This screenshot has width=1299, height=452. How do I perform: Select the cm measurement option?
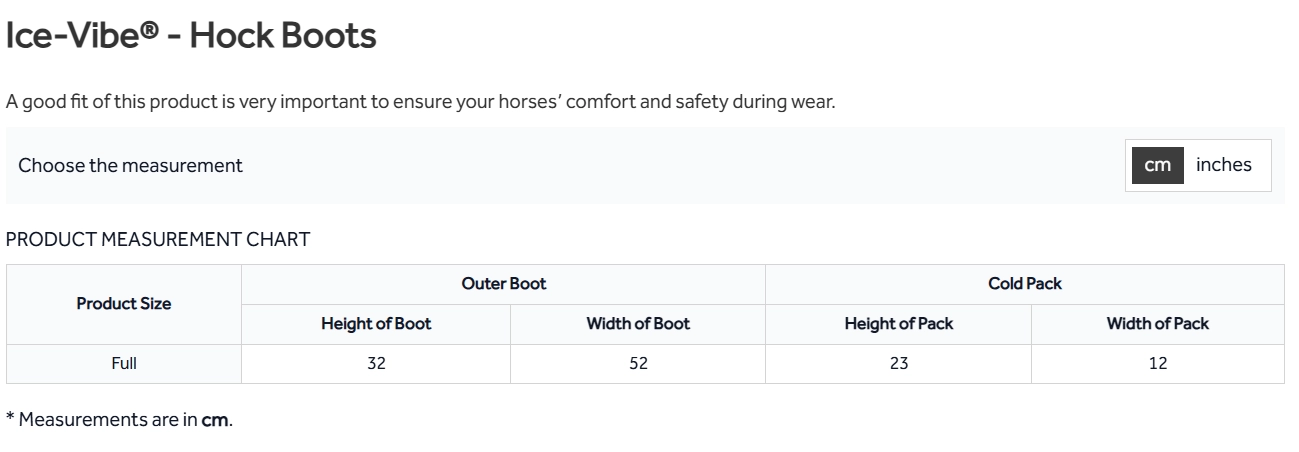point(1158,165)
